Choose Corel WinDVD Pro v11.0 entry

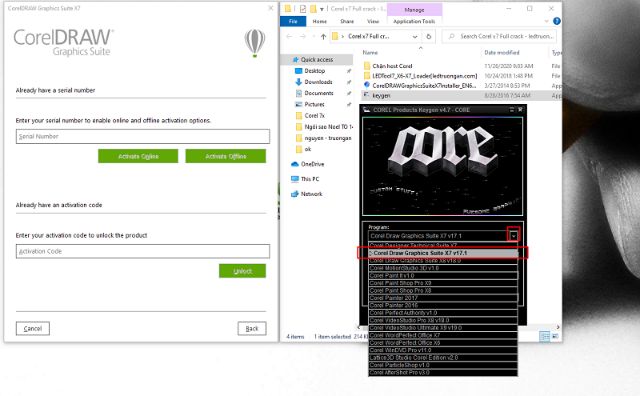443,350
